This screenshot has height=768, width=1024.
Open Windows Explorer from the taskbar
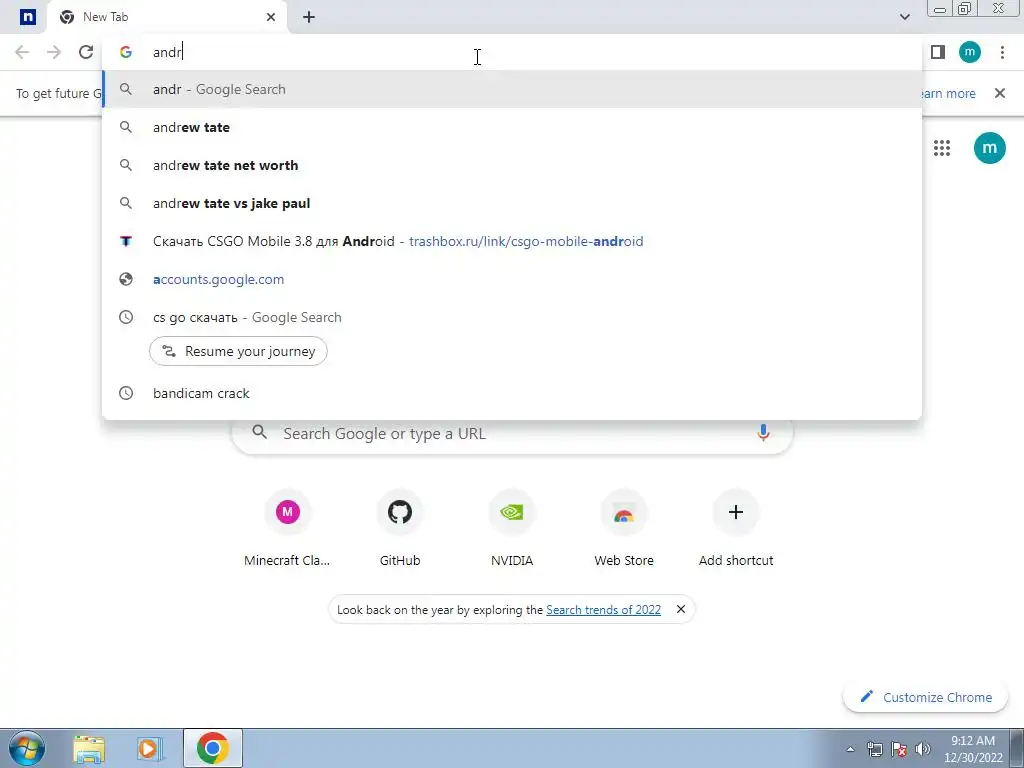coord(89,748)
